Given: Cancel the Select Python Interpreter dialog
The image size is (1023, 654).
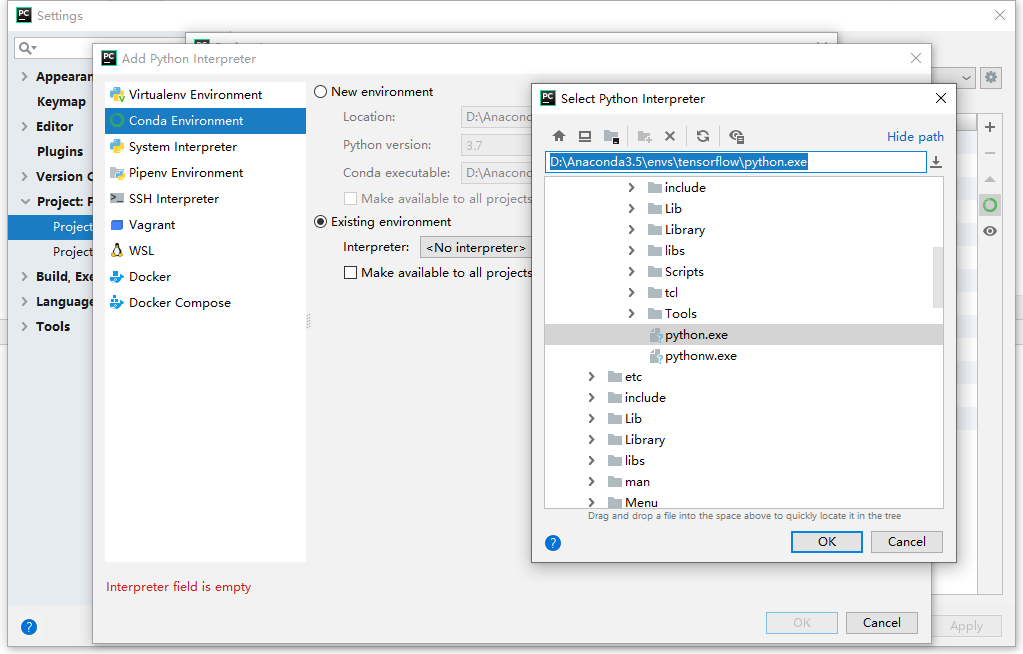Looking at the screenshot, I should click(907, 542).
